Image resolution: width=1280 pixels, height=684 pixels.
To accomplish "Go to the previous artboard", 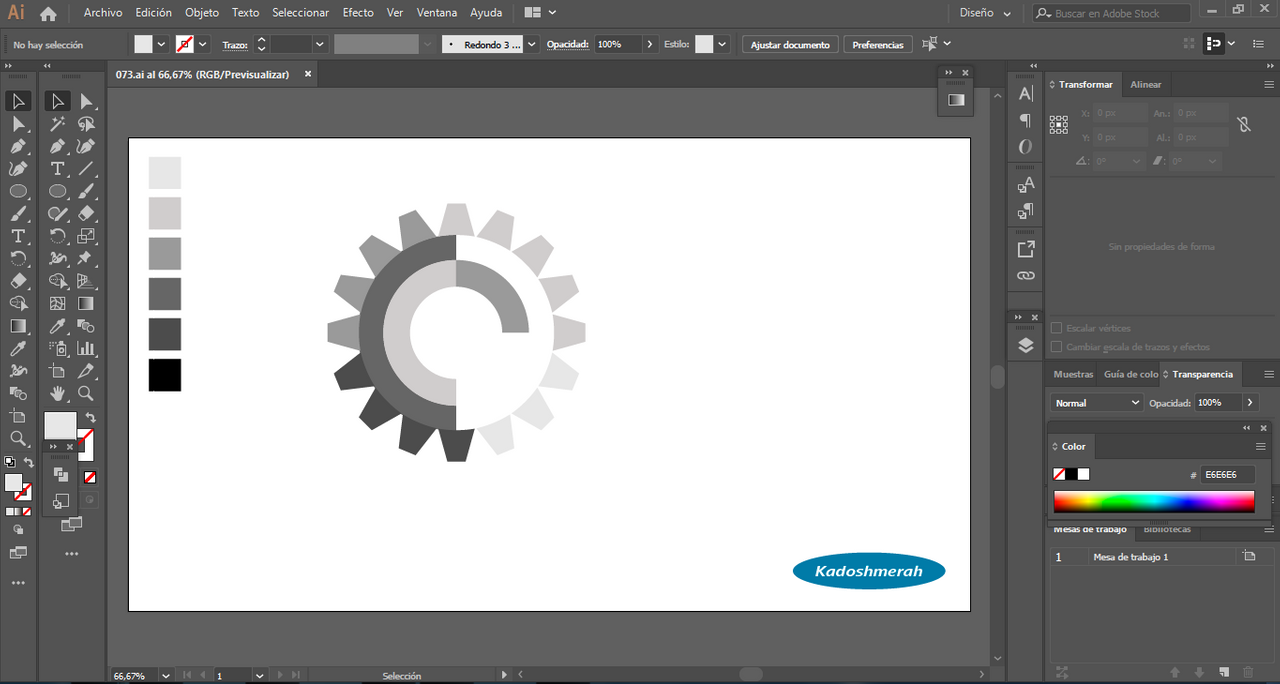I will click(203, 676).
